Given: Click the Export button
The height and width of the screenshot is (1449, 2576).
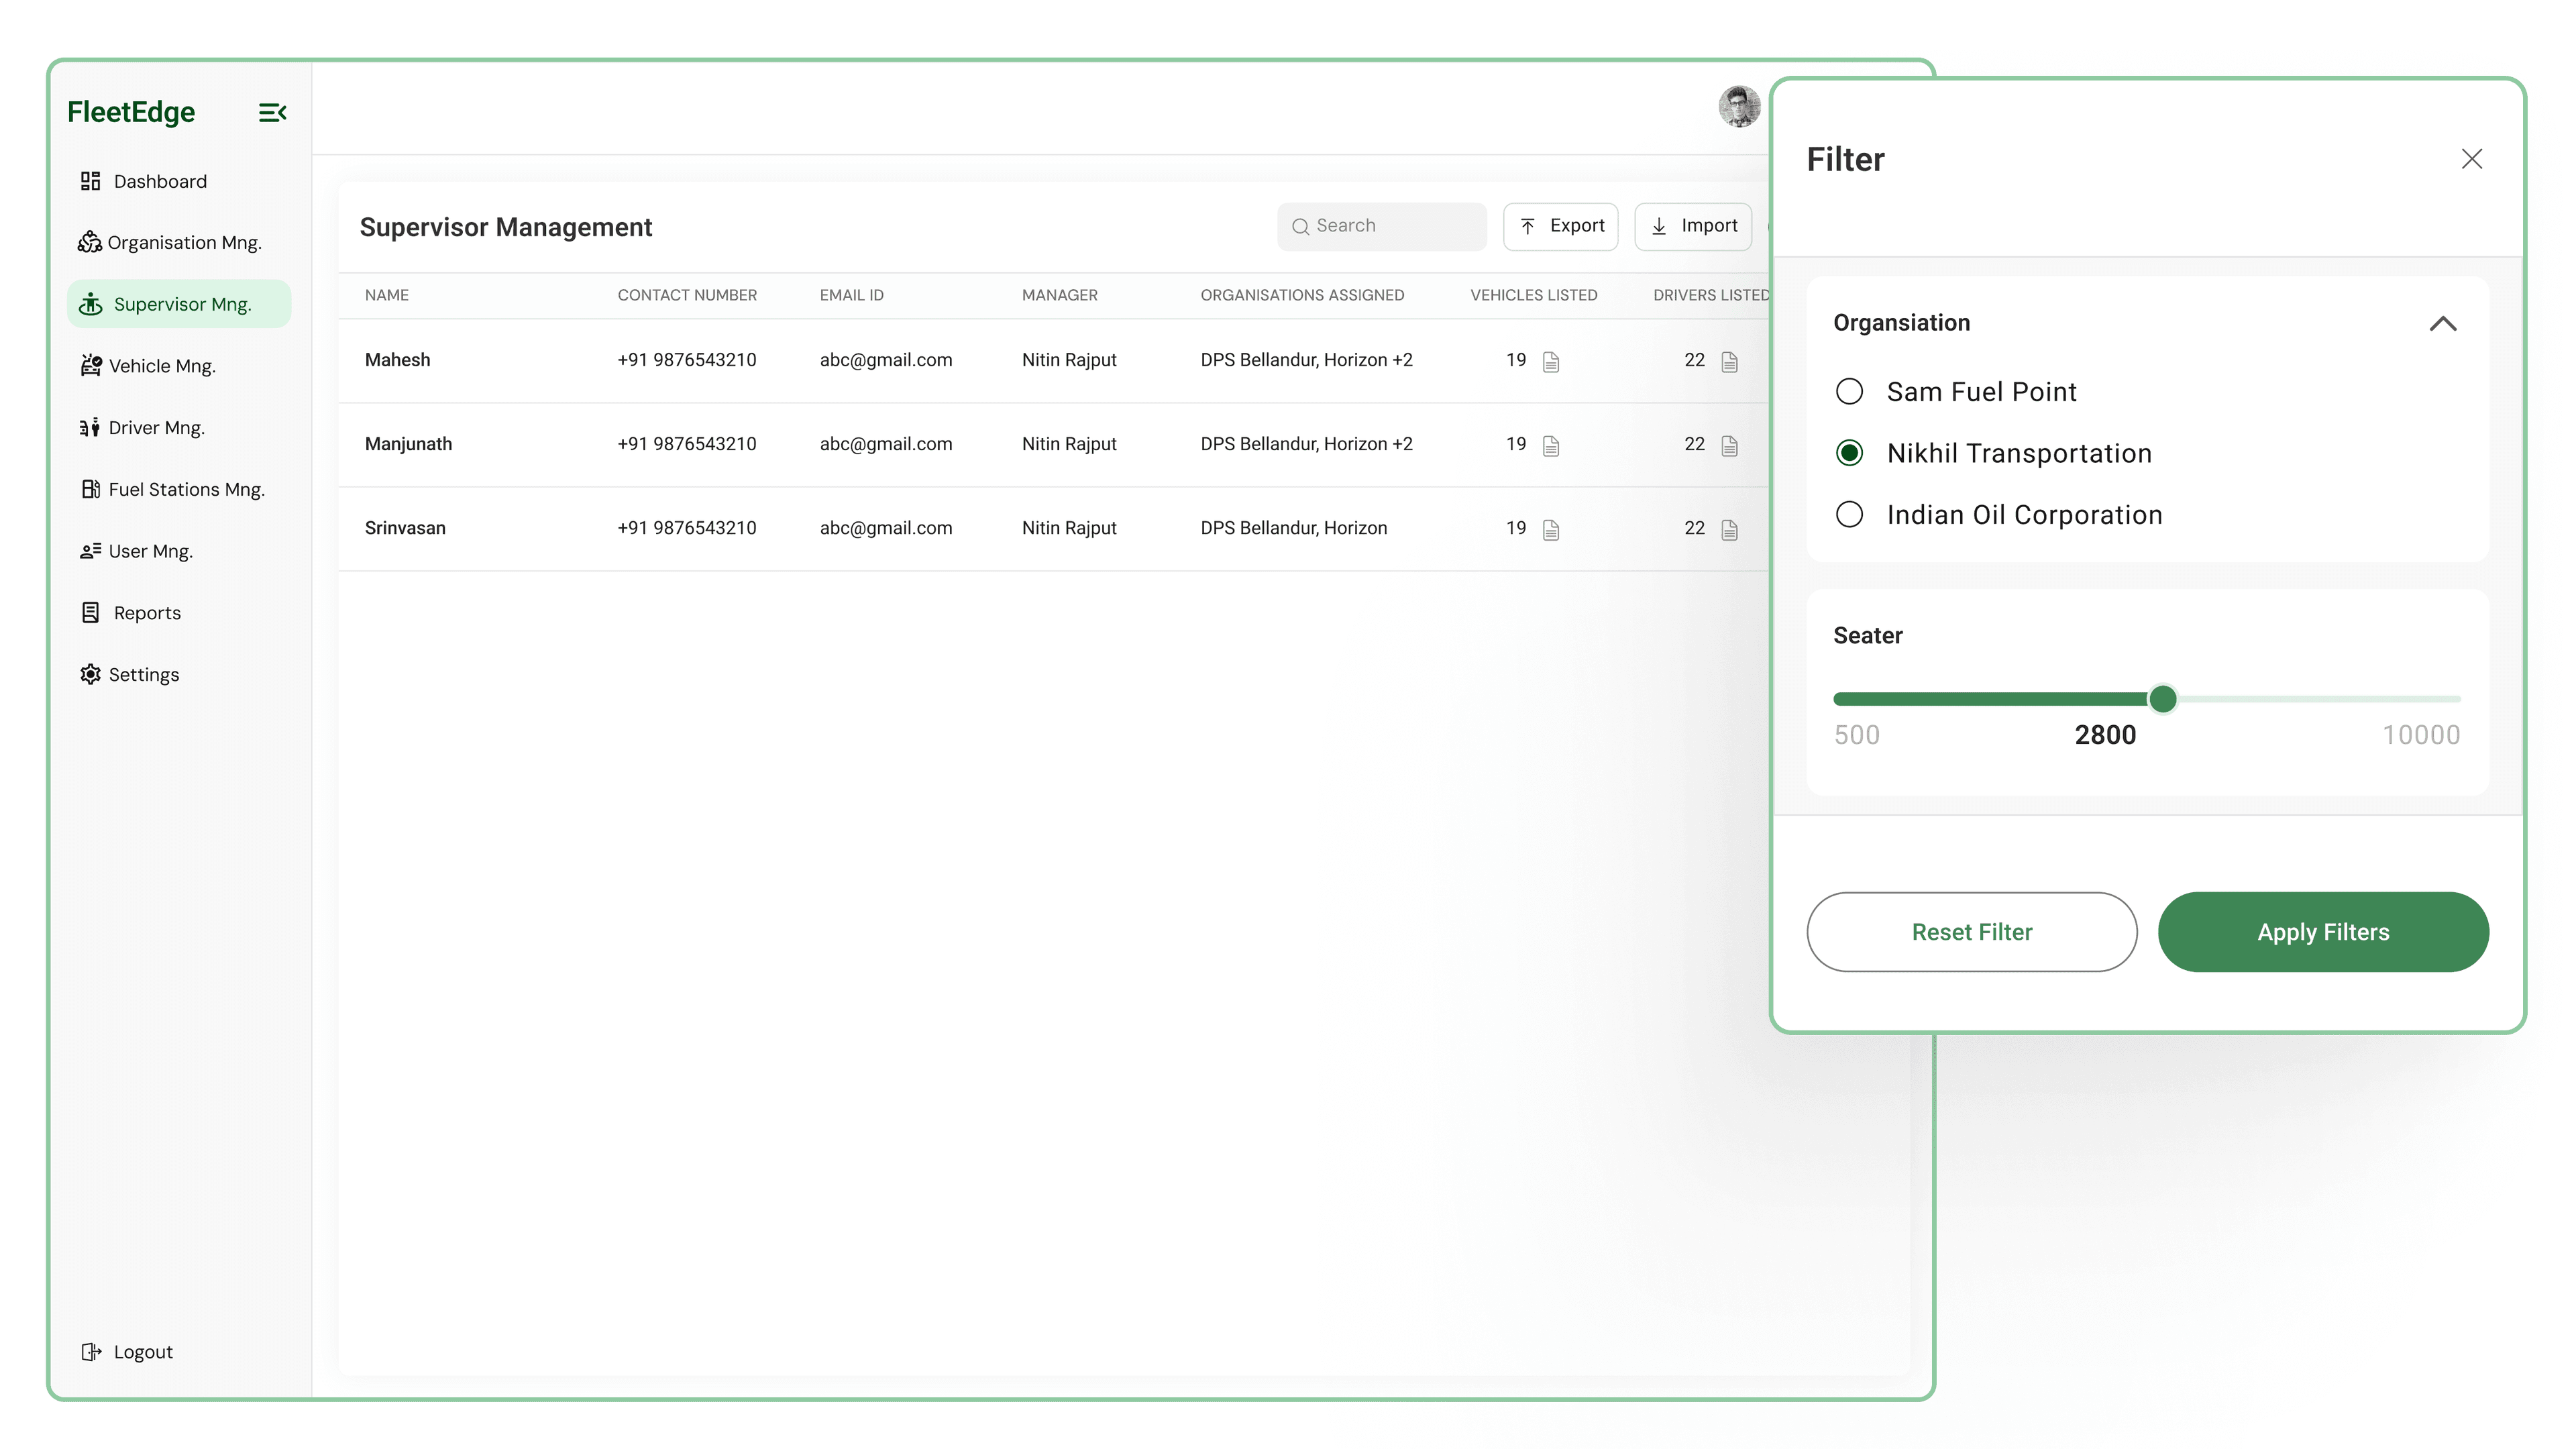Looking at the screenshot, I should pos(1561,226).
